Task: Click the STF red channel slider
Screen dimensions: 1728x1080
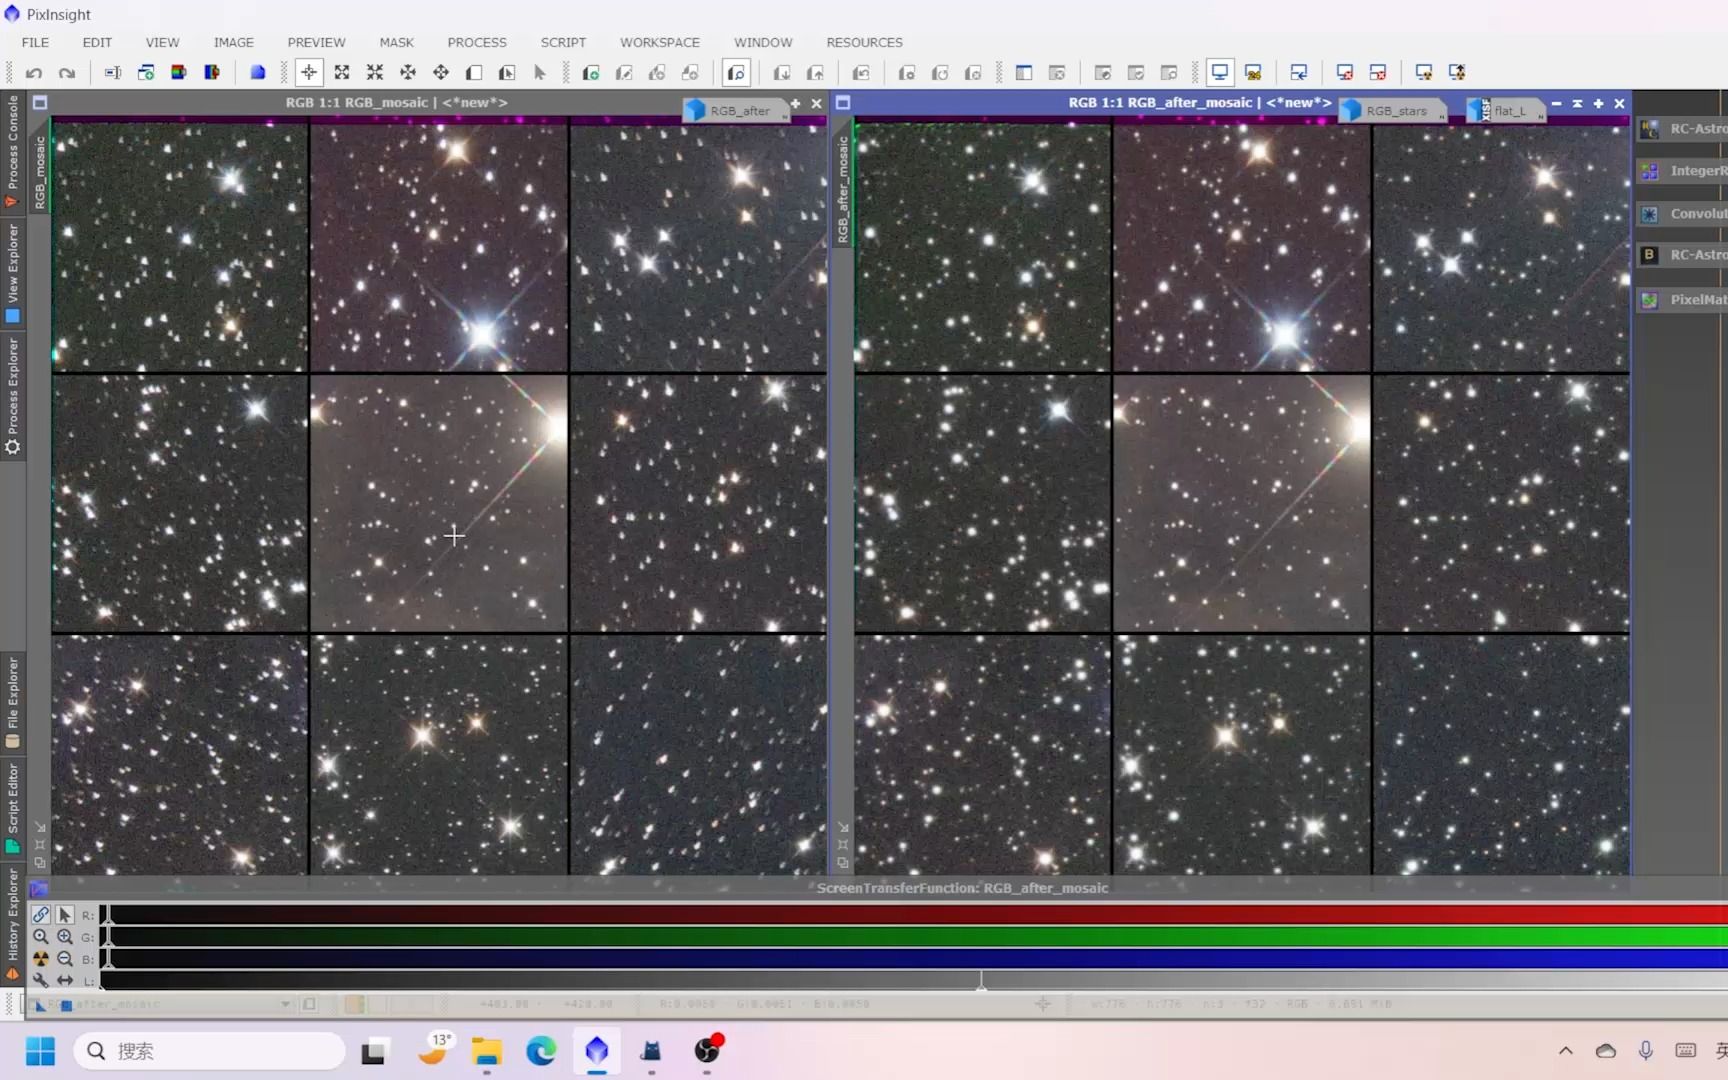Action: click(913, 915)
